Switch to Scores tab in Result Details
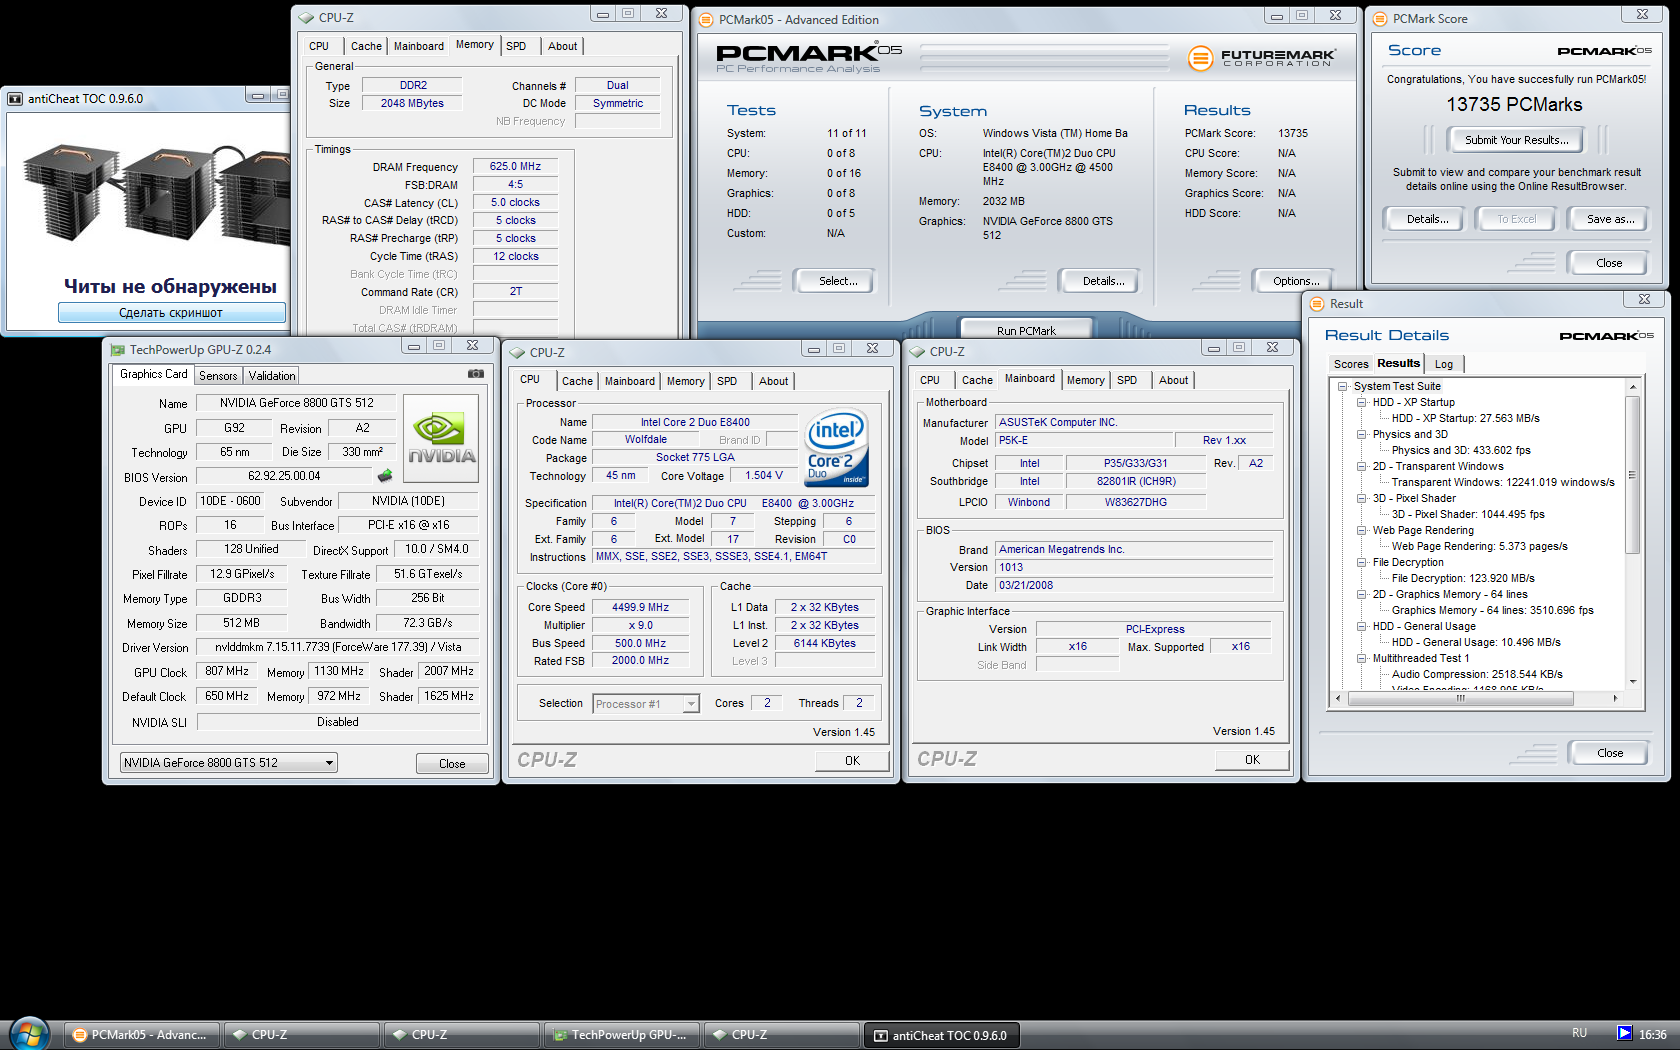Screen dimensions: 1680x1050 click(x=1351, y=364)
